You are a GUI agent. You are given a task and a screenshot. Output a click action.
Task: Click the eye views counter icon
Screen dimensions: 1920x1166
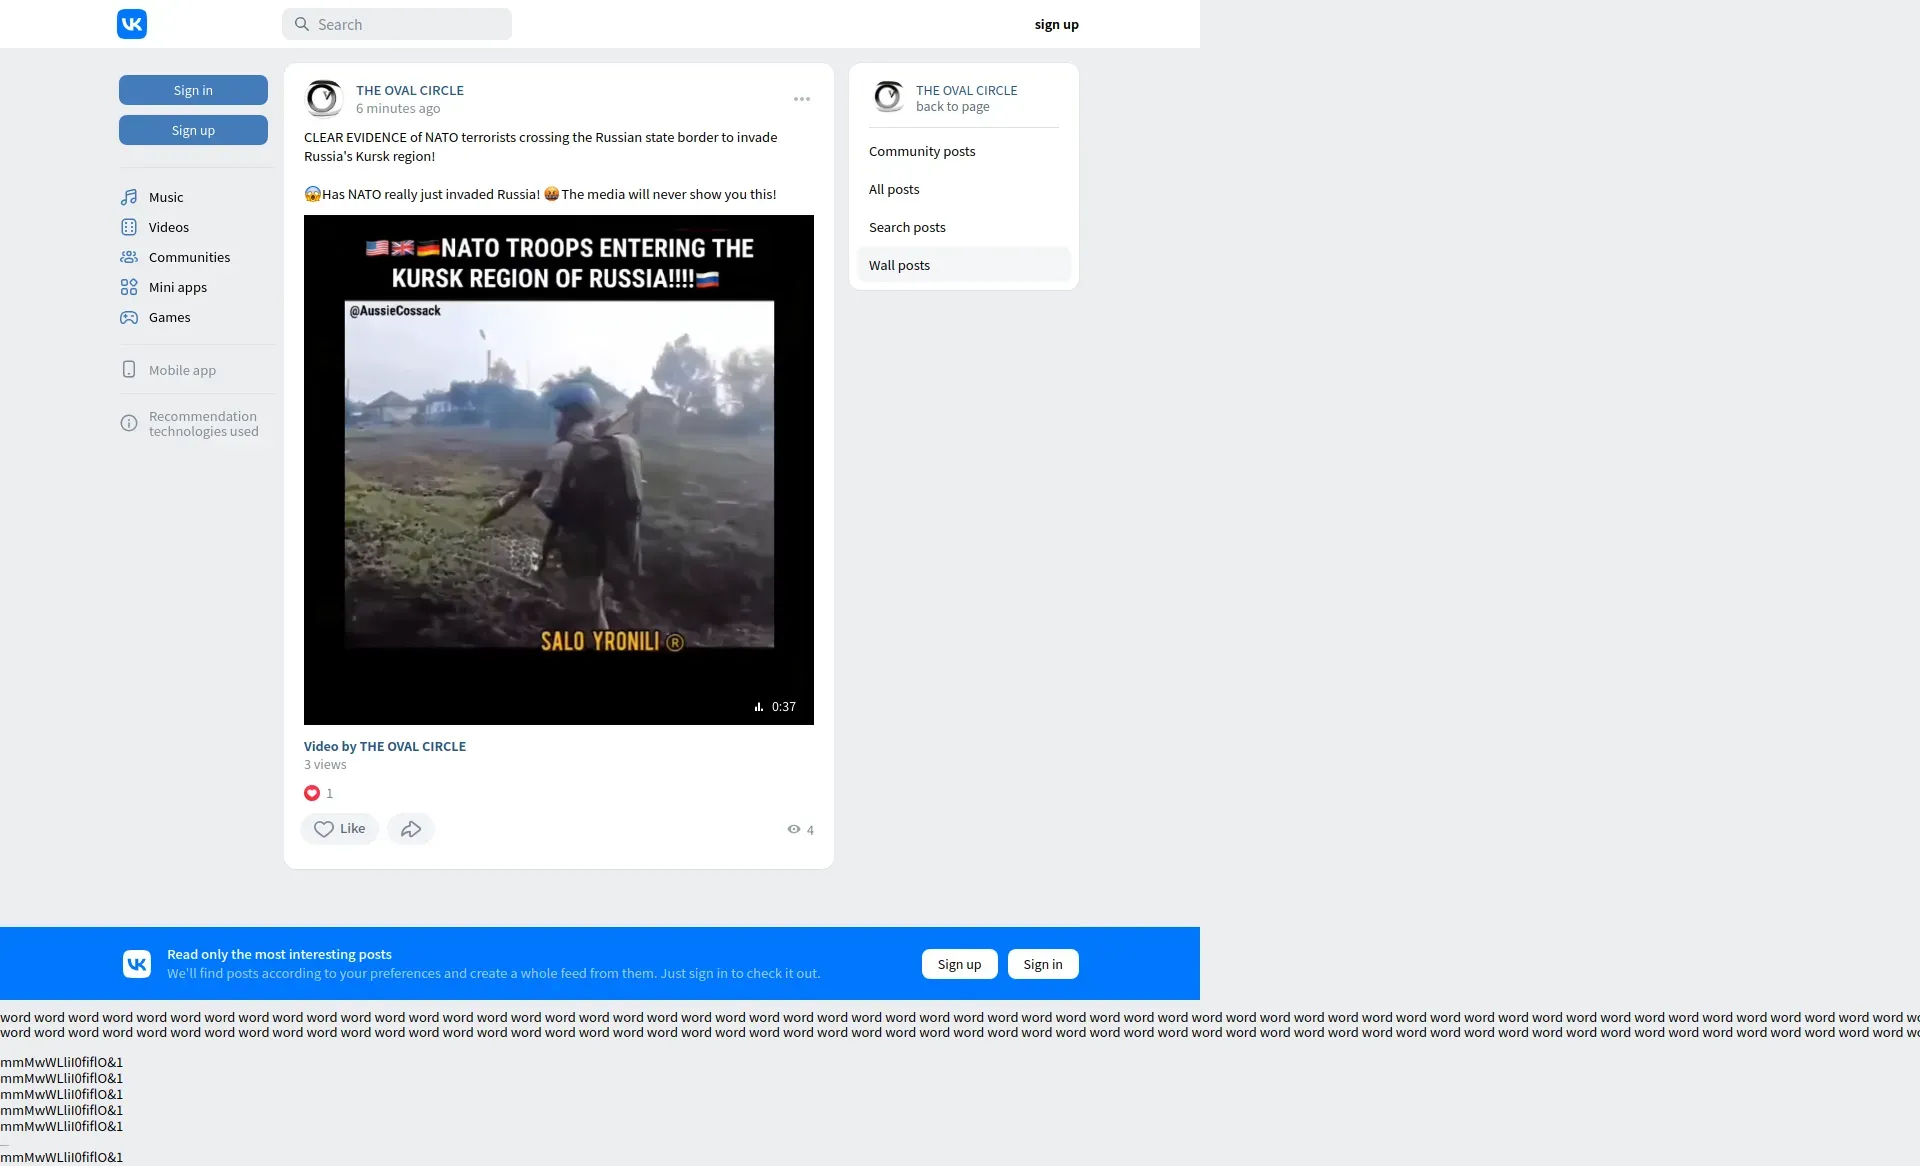pyautogui.click(x=794, y=829)
